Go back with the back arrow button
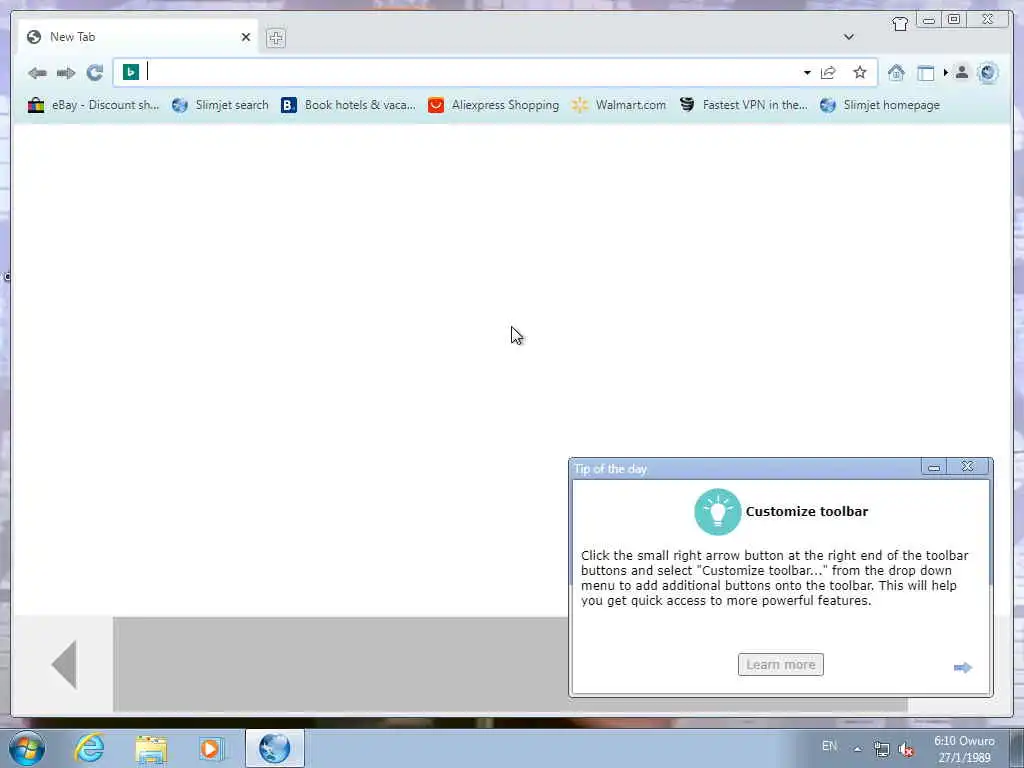Image resolution: width=1024 pixels, height=768 pixels. 37,73
